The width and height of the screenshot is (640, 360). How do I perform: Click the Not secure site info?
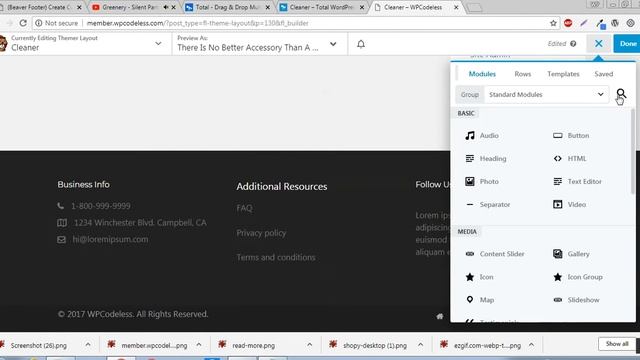(56, 23)
